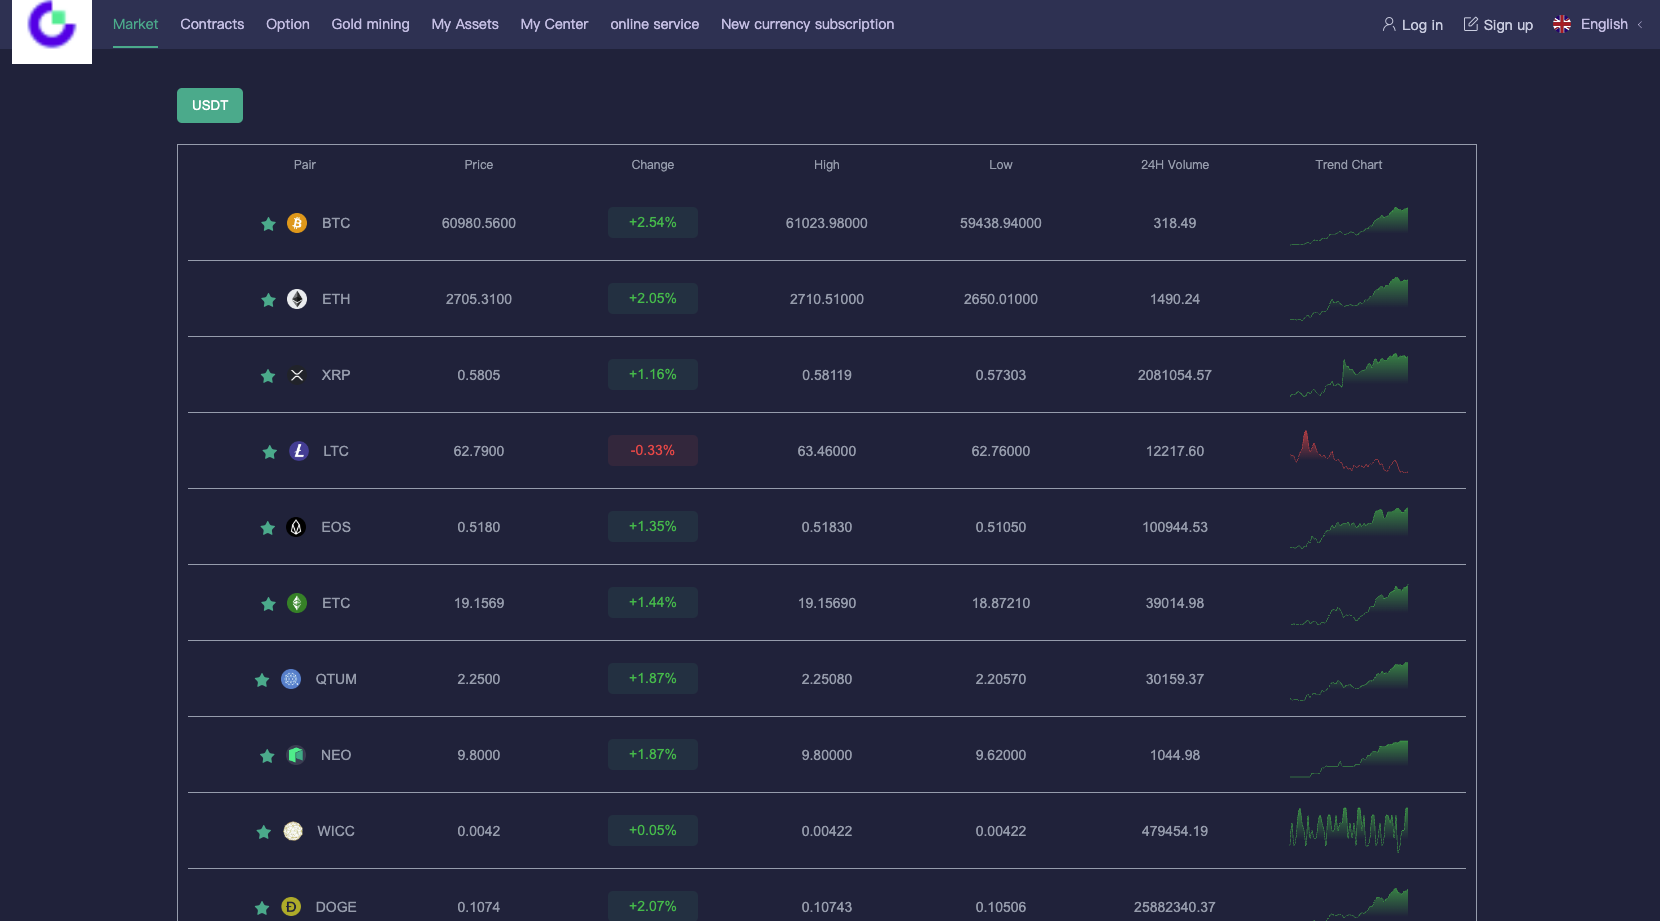Open the Contracts menu
The width and height of the screenshot is (1660, 921).
pyautogui.click(x=212, y=24)
